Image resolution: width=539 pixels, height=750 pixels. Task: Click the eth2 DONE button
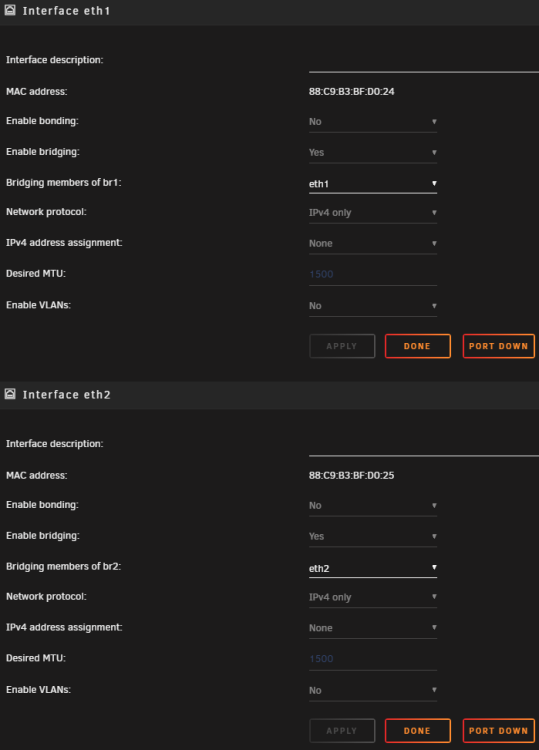[x=418, y=730]
